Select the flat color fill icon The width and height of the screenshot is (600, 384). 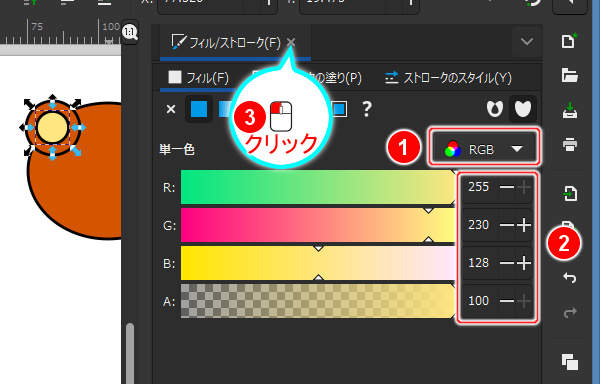199,109
